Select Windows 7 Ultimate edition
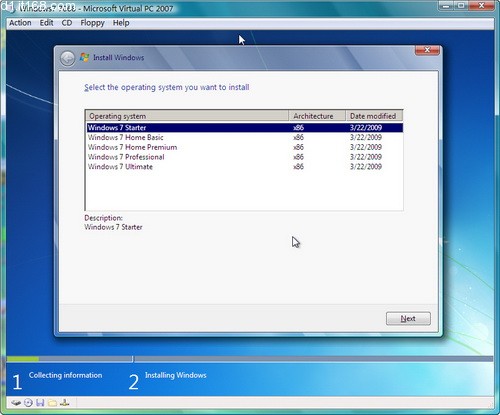The width and height of the screenshot is (500, 415). coord(245,167)
